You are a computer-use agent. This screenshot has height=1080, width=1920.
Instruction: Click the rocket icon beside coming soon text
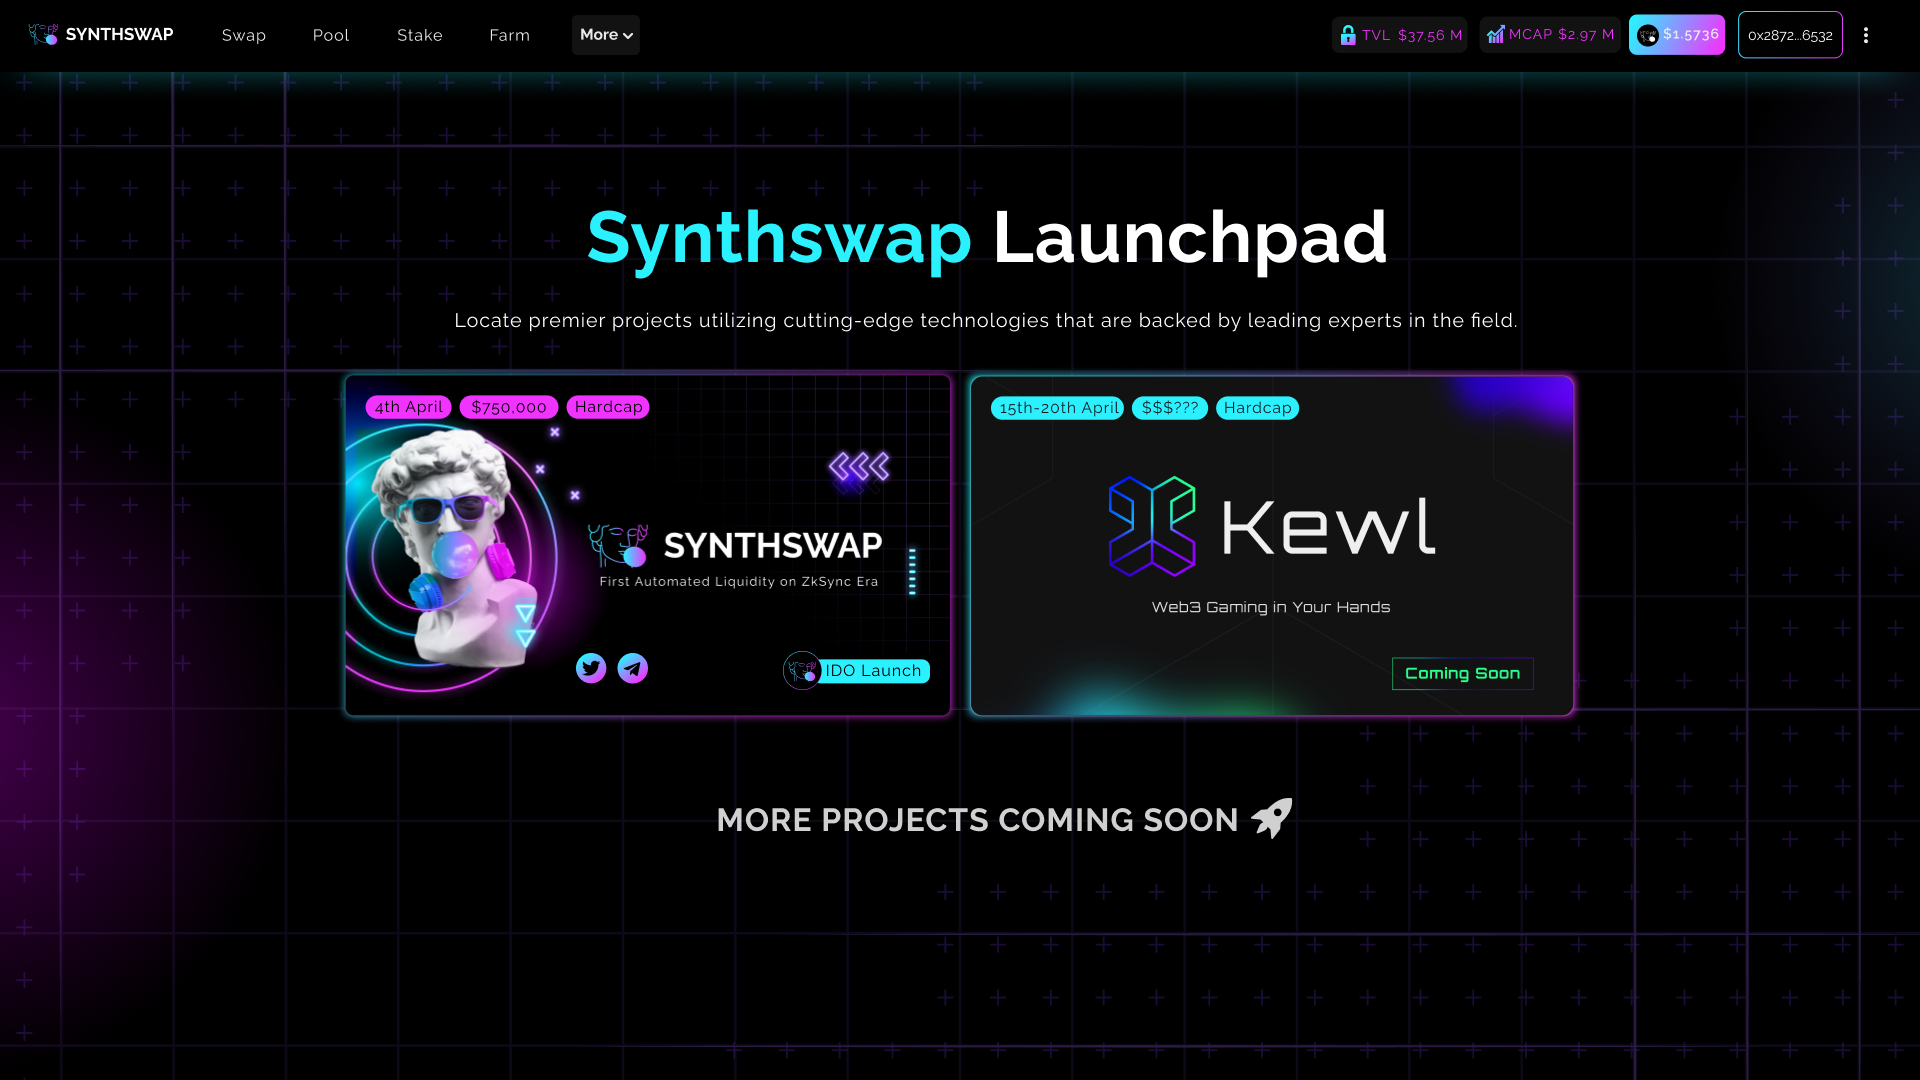pyautogui.click(x=1272, y=818)
